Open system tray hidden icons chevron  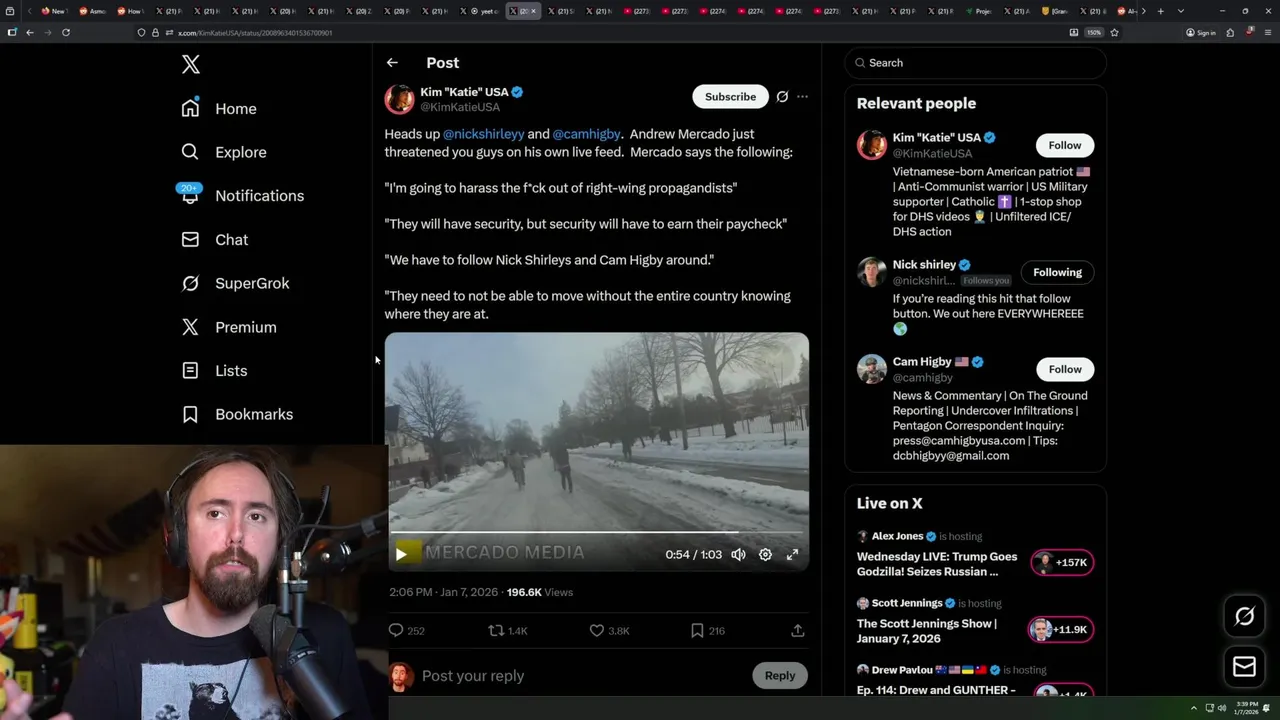[x=1193, y=708]
